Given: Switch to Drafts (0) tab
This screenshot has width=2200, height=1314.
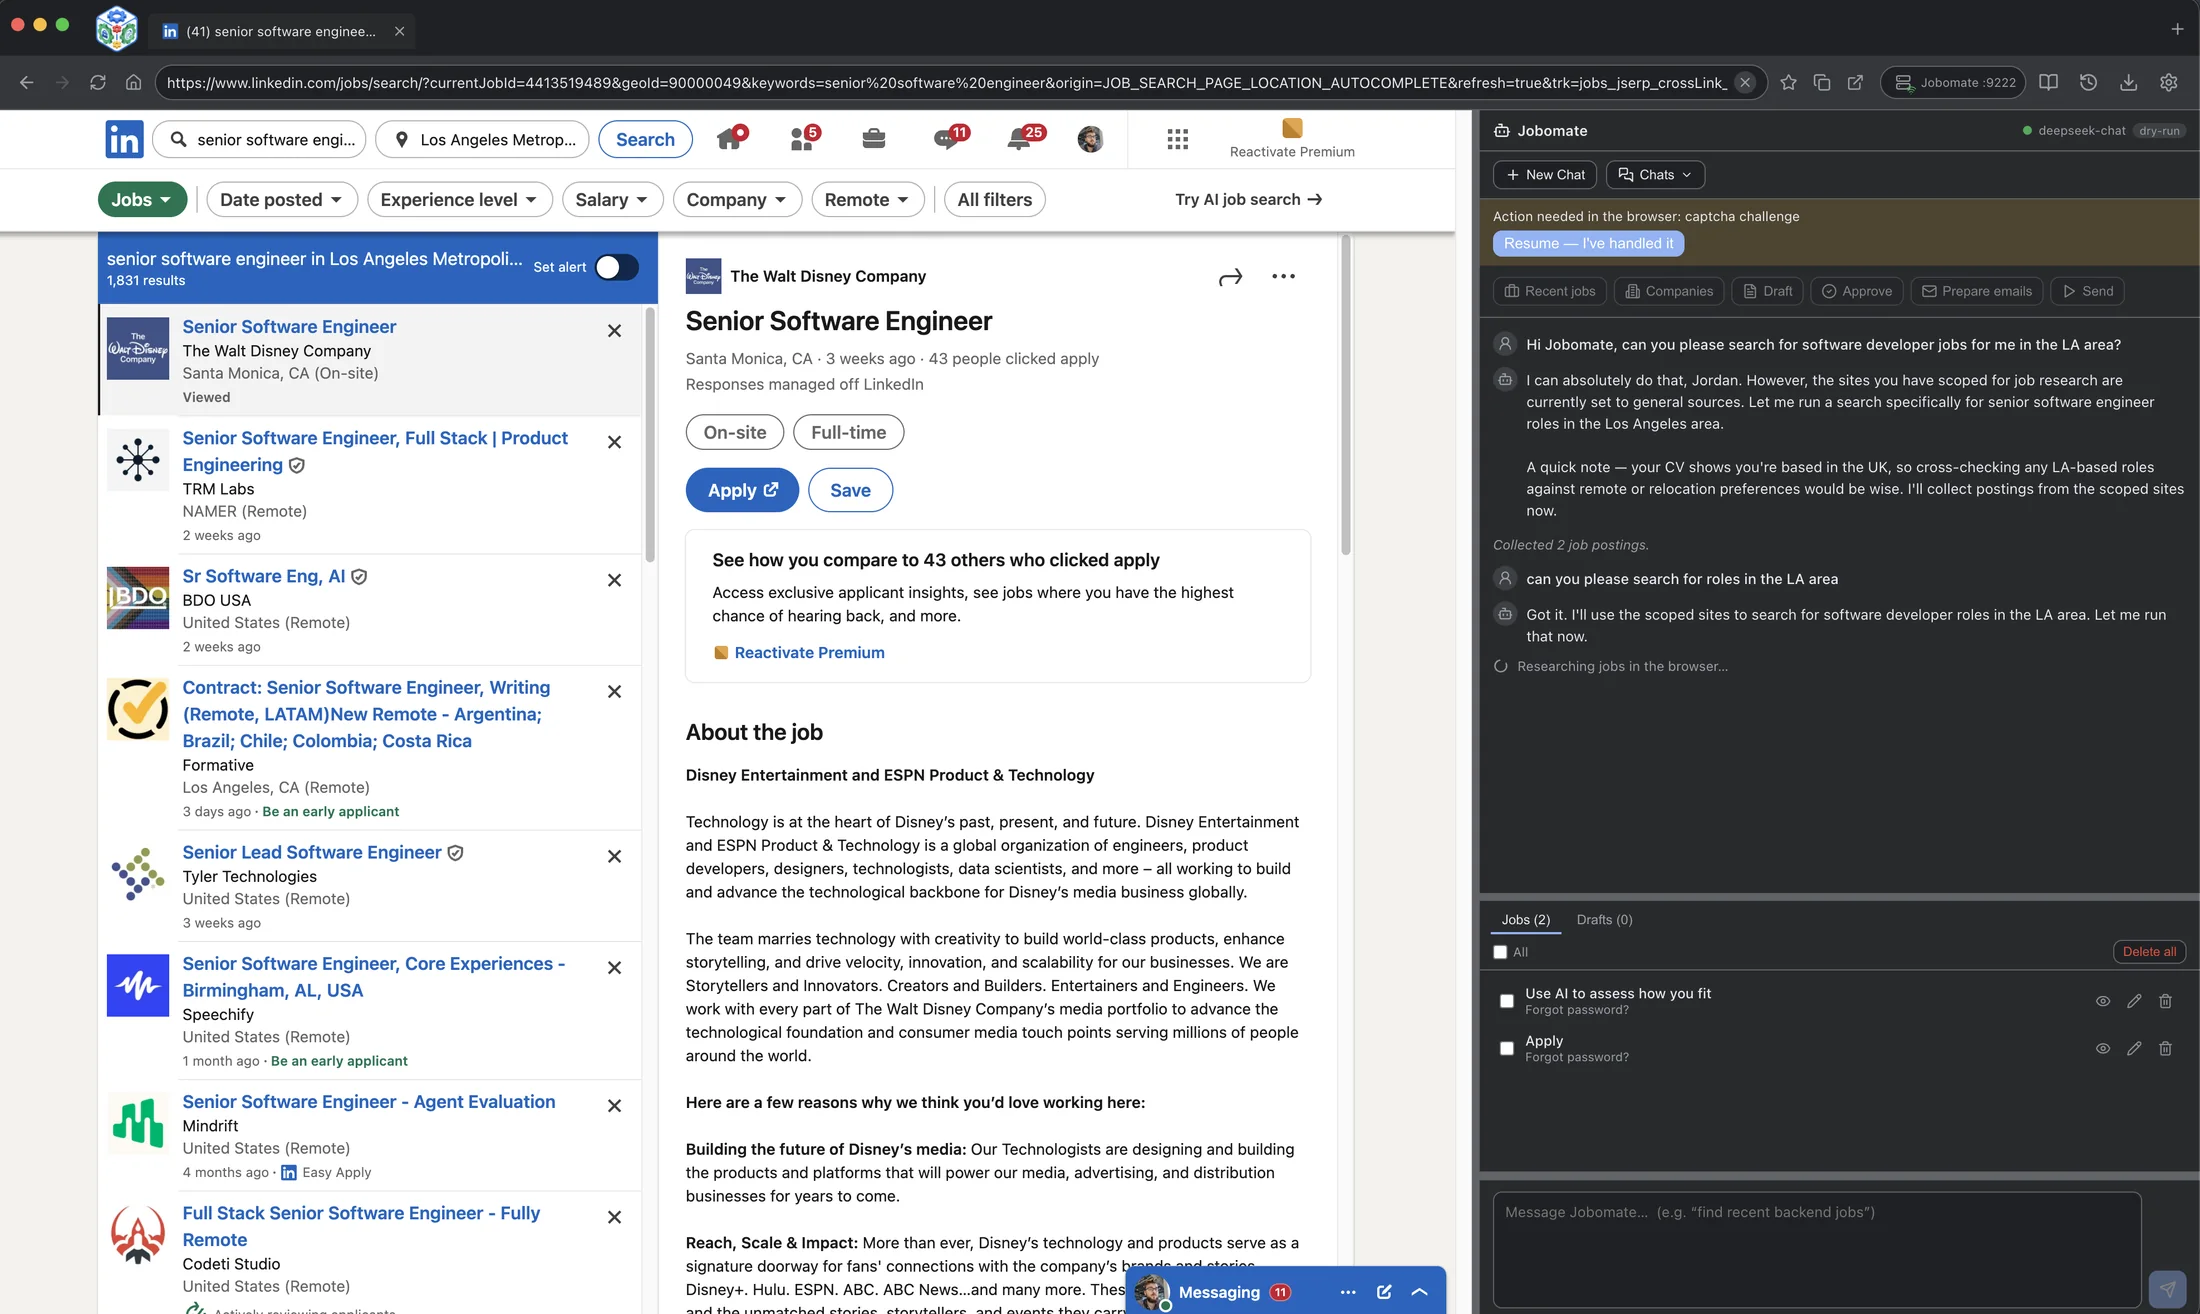Looking at the screenshot, I should pos(1604,919).
